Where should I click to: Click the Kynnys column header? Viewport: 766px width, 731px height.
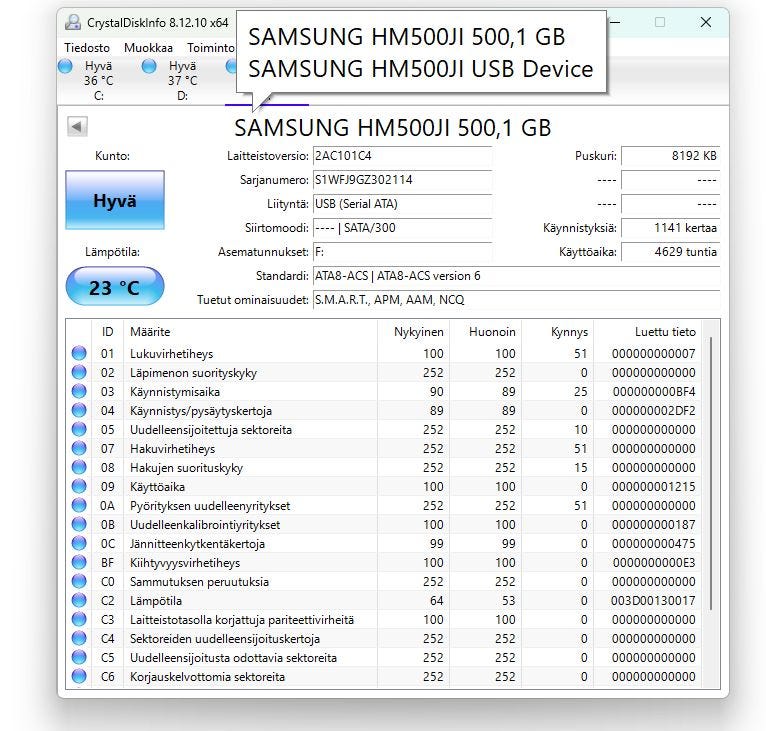pos(557,332)
